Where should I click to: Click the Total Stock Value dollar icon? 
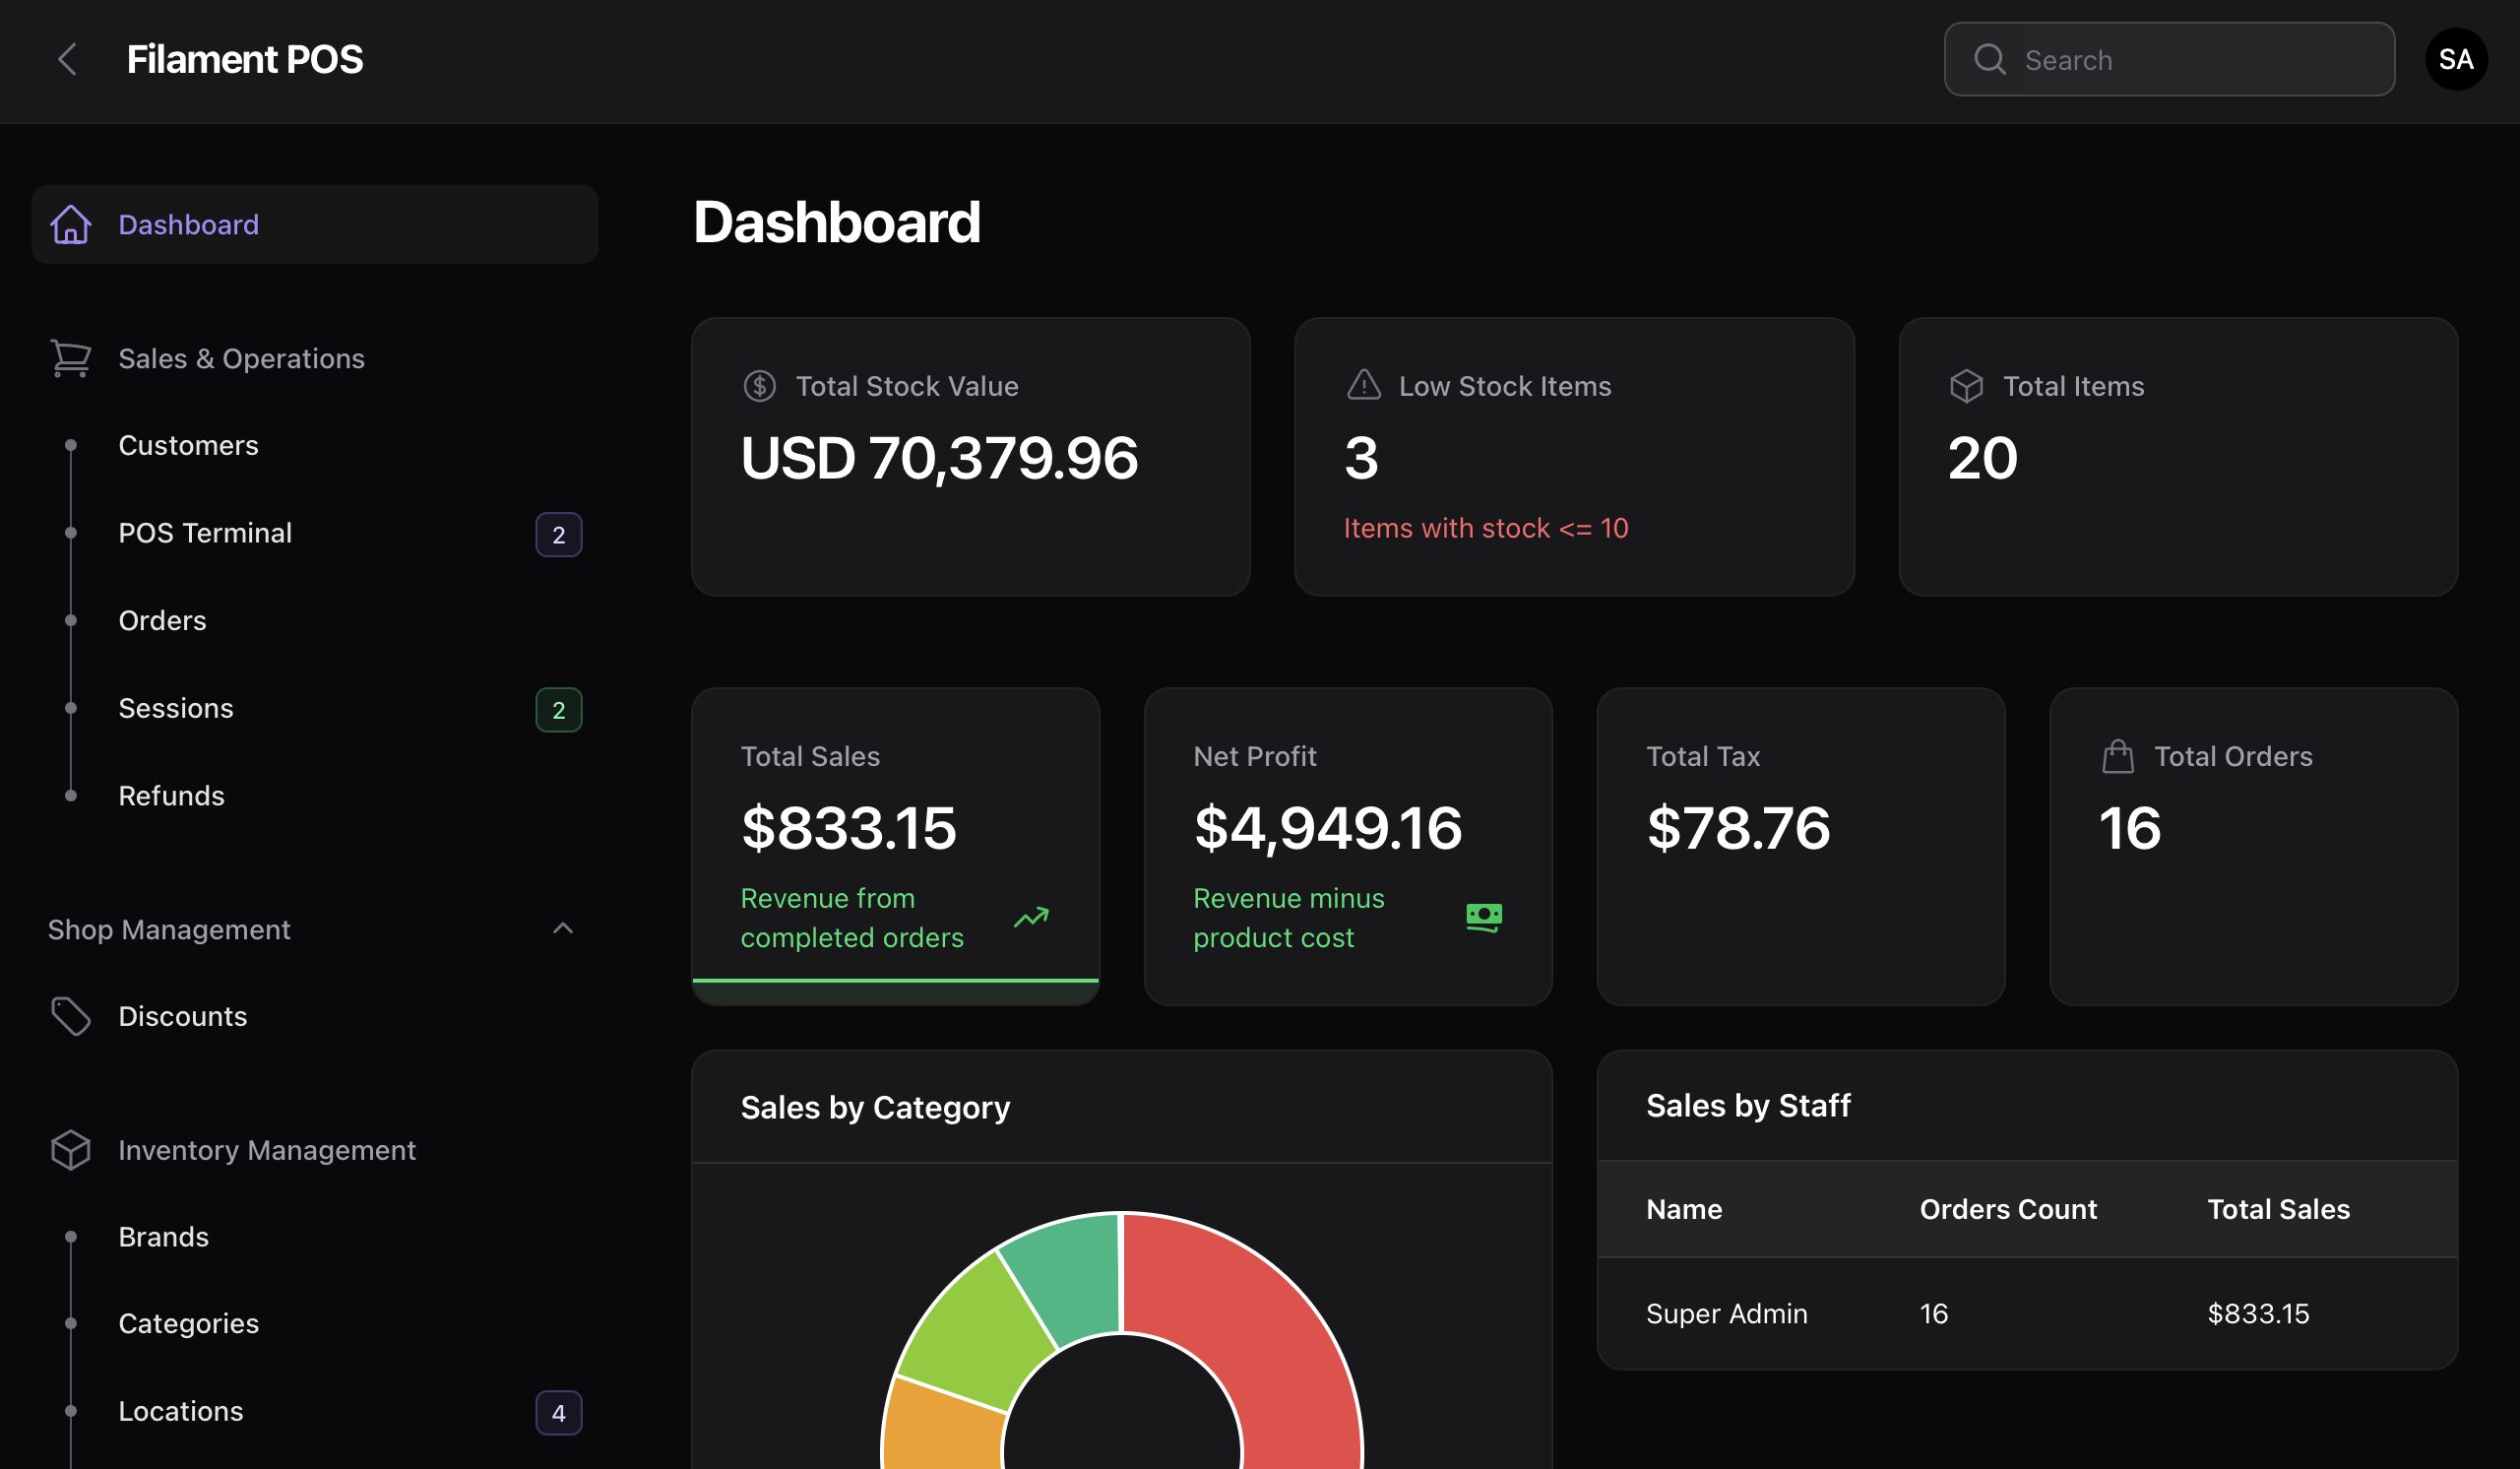tap(760, 386)
